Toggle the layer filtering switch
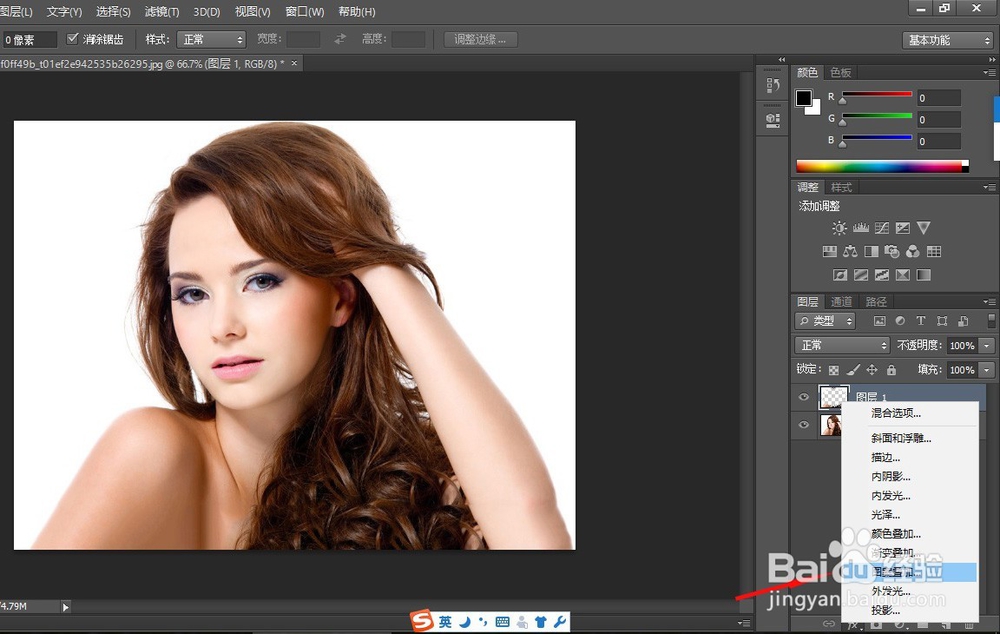The height and width of the screenshot is (634, 1000). (x=991, y=320)
